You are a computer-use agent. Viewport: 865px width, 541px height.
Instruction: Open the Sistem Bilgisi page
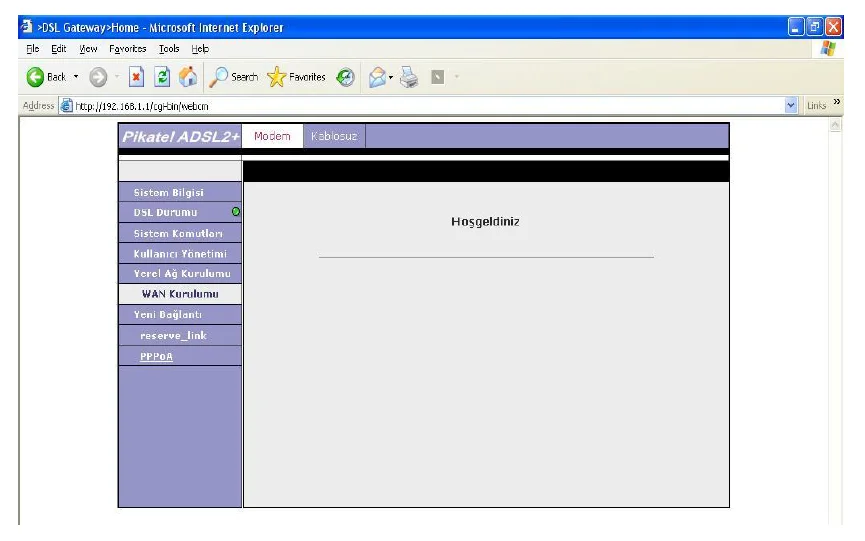[169, 192]
